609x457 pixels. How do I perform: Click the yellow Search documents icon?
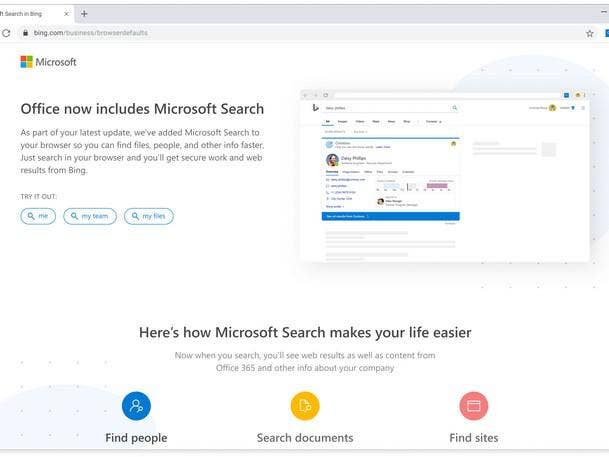pos(305,406)
